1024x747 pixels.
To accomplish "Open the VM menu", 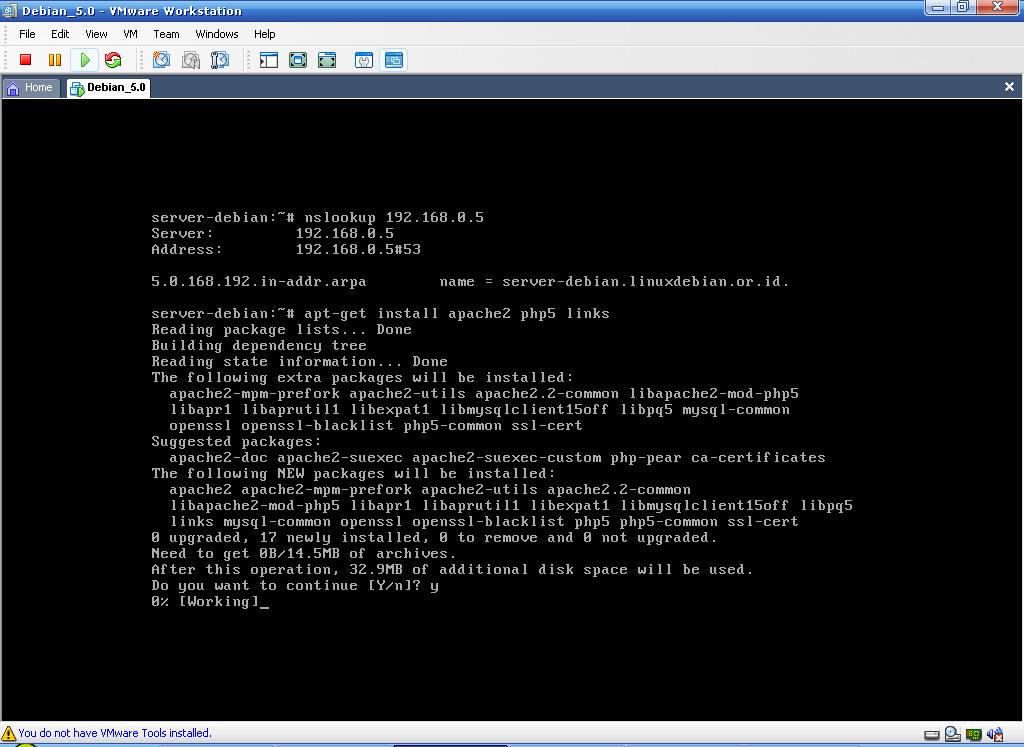I will pyautogui.click(x=131, y=34).
